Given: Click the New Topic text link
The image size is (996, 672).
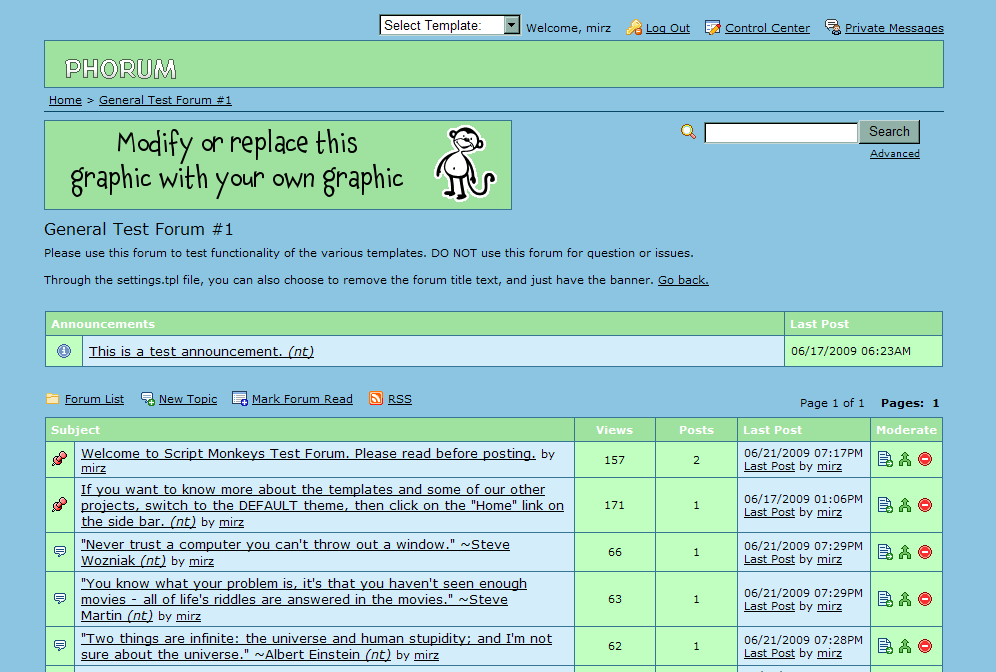Looking at the screenshot, I should tap(188, 400).
